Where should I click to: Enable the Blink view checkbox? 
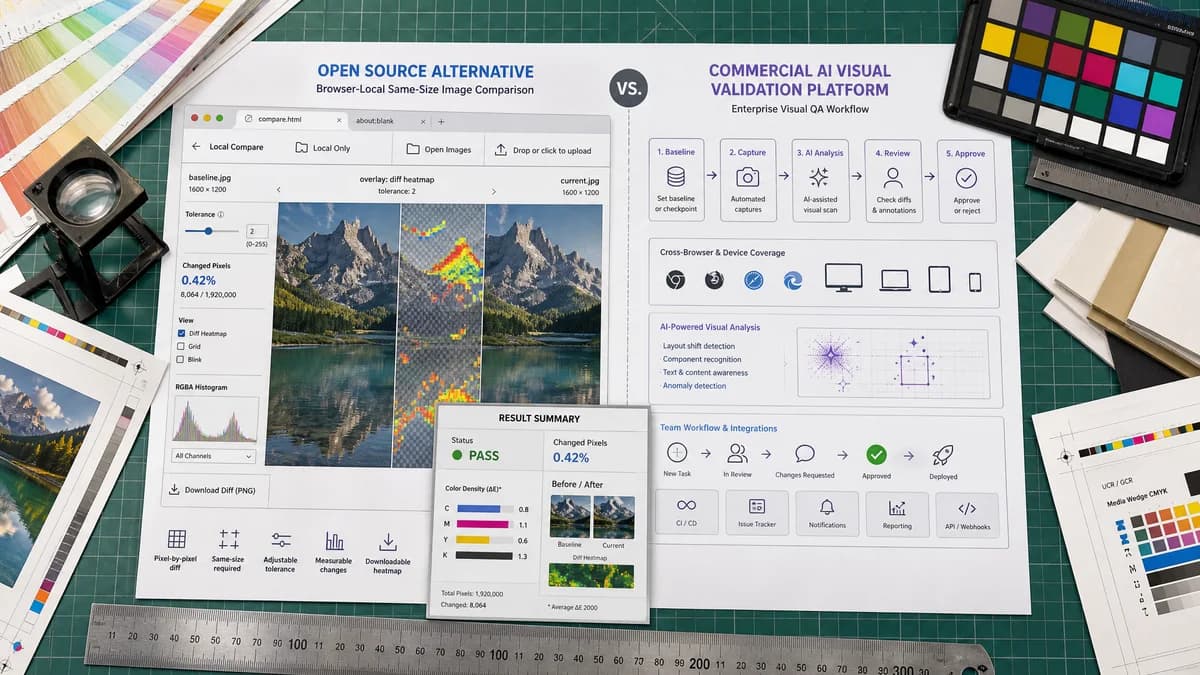coord(181,359)
